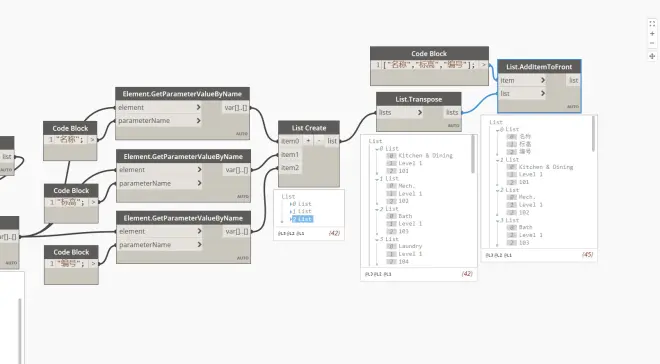Image resolution: width=660 pixels, height=364 pixels.
Task: Click the List.Transpose node header
Action: coord(418,99)
